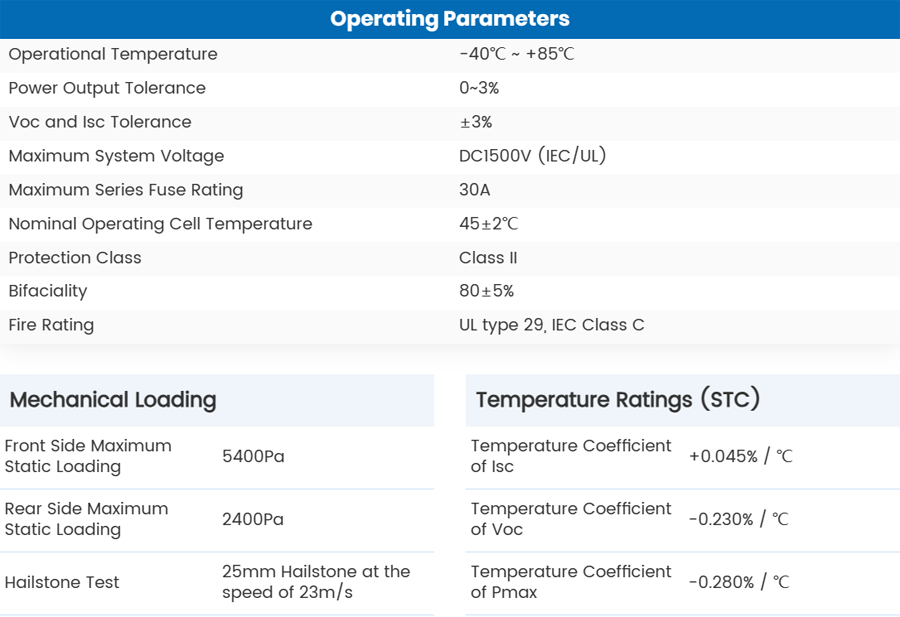Click the Rear Side Maximum Static Loading label
The width and height of the screenshot is (900, 617).
[x=86, y=519]
